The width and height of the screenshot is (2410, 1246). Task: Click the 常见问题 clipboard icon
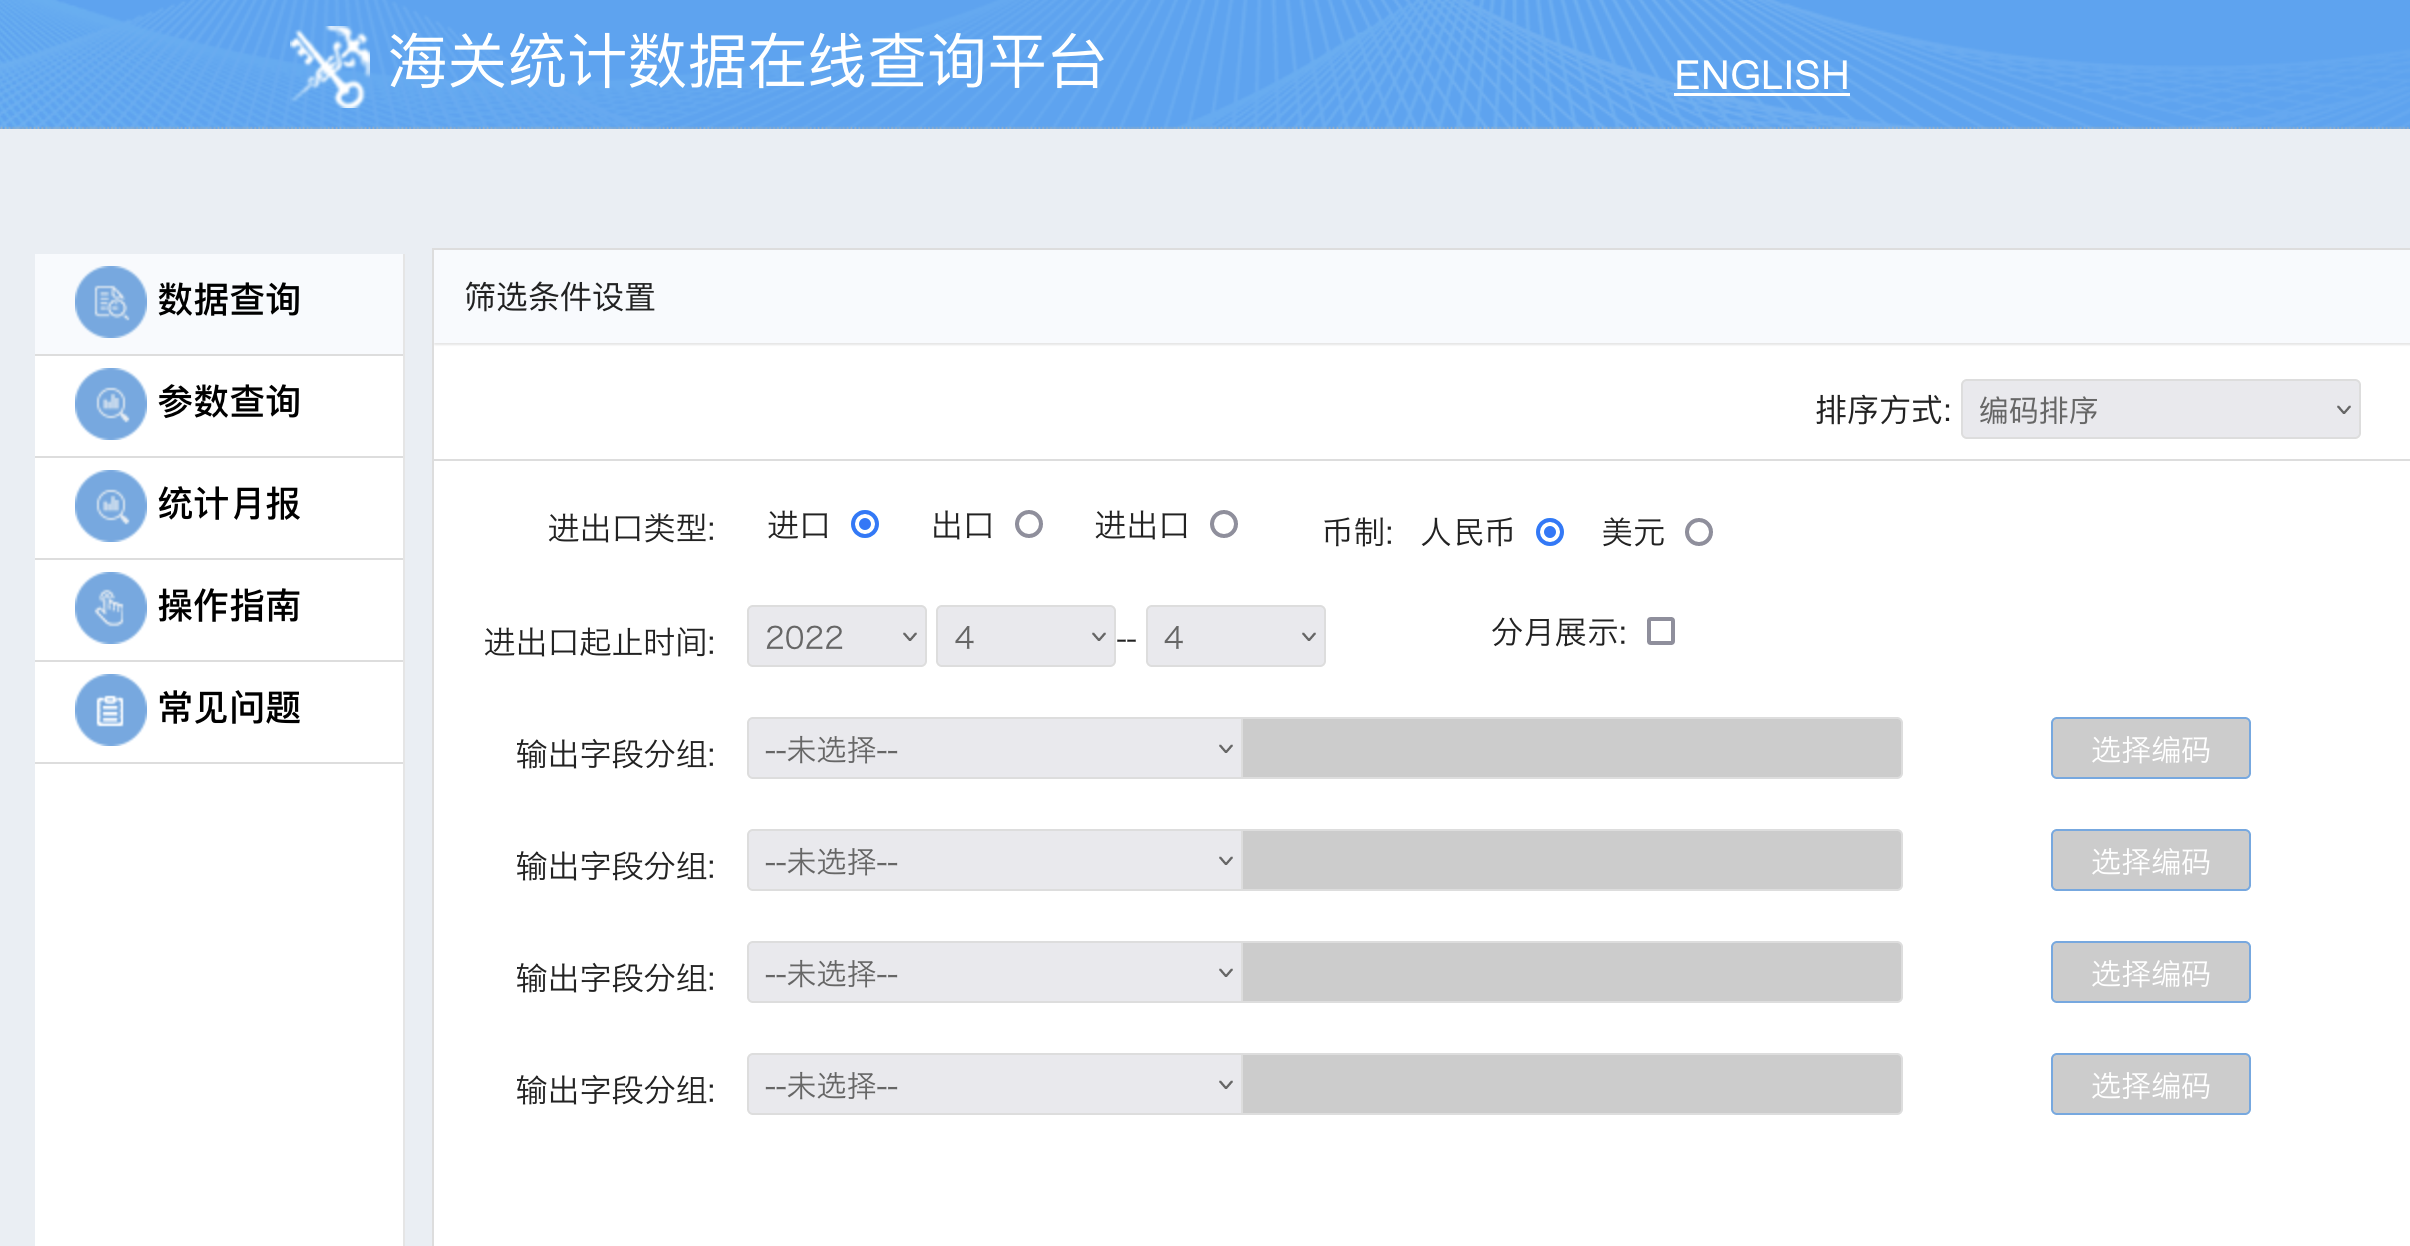coord(110,709)
